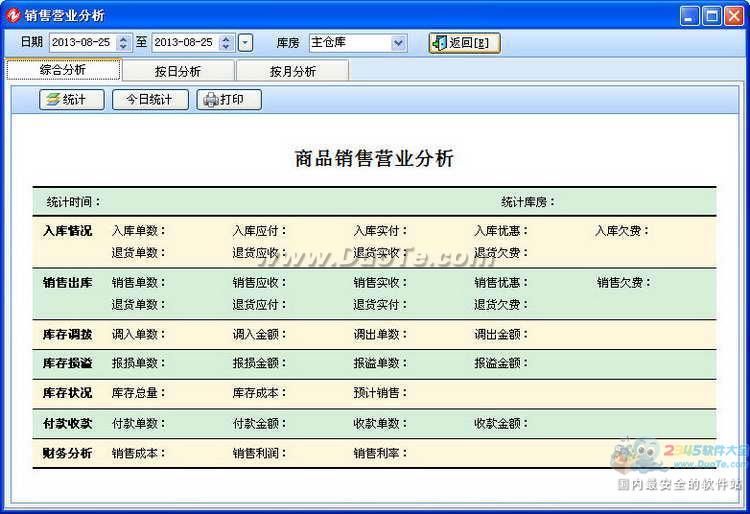Screen dimensions: 750x514
Task: Click the end date input field
Action: click(184, 43)
